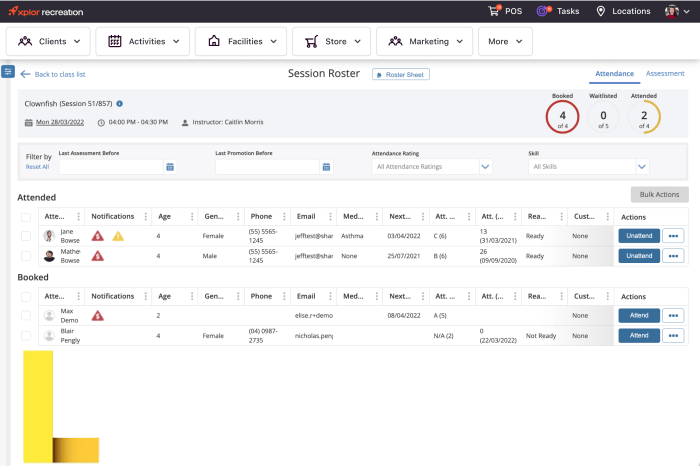Viewport: 700px width, 466px height.
Task: Mark Blair Pengly as Attend
Action: pyautogui.click(x=639, y=335)
